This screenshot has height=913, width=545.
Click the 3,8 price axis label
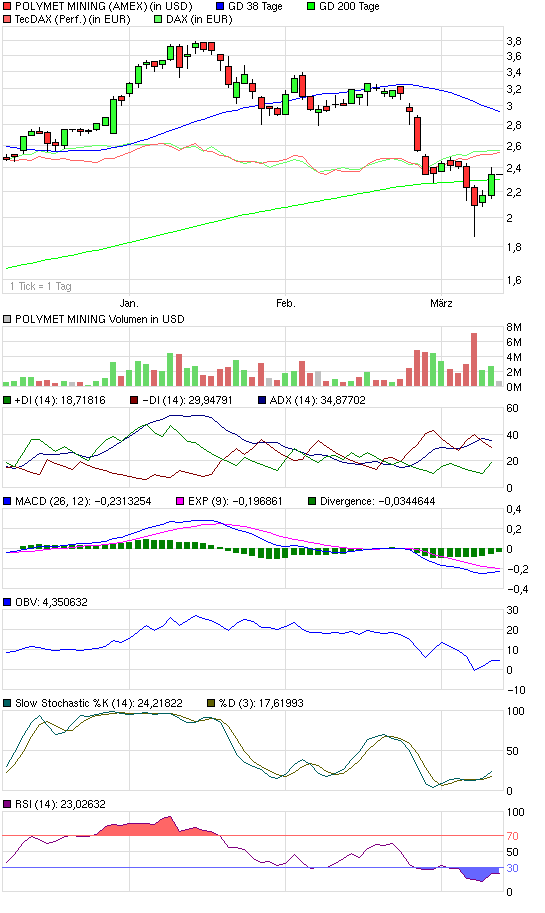(x=514, y=41)
